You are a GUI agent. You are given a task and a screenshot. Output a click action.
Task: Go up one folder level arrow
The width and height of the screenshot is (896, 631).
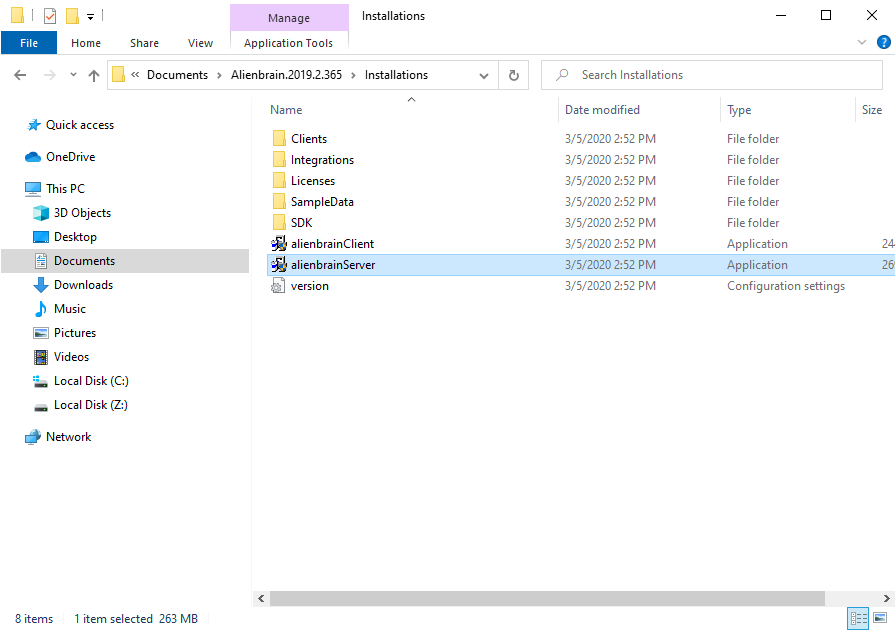(94, 75)
